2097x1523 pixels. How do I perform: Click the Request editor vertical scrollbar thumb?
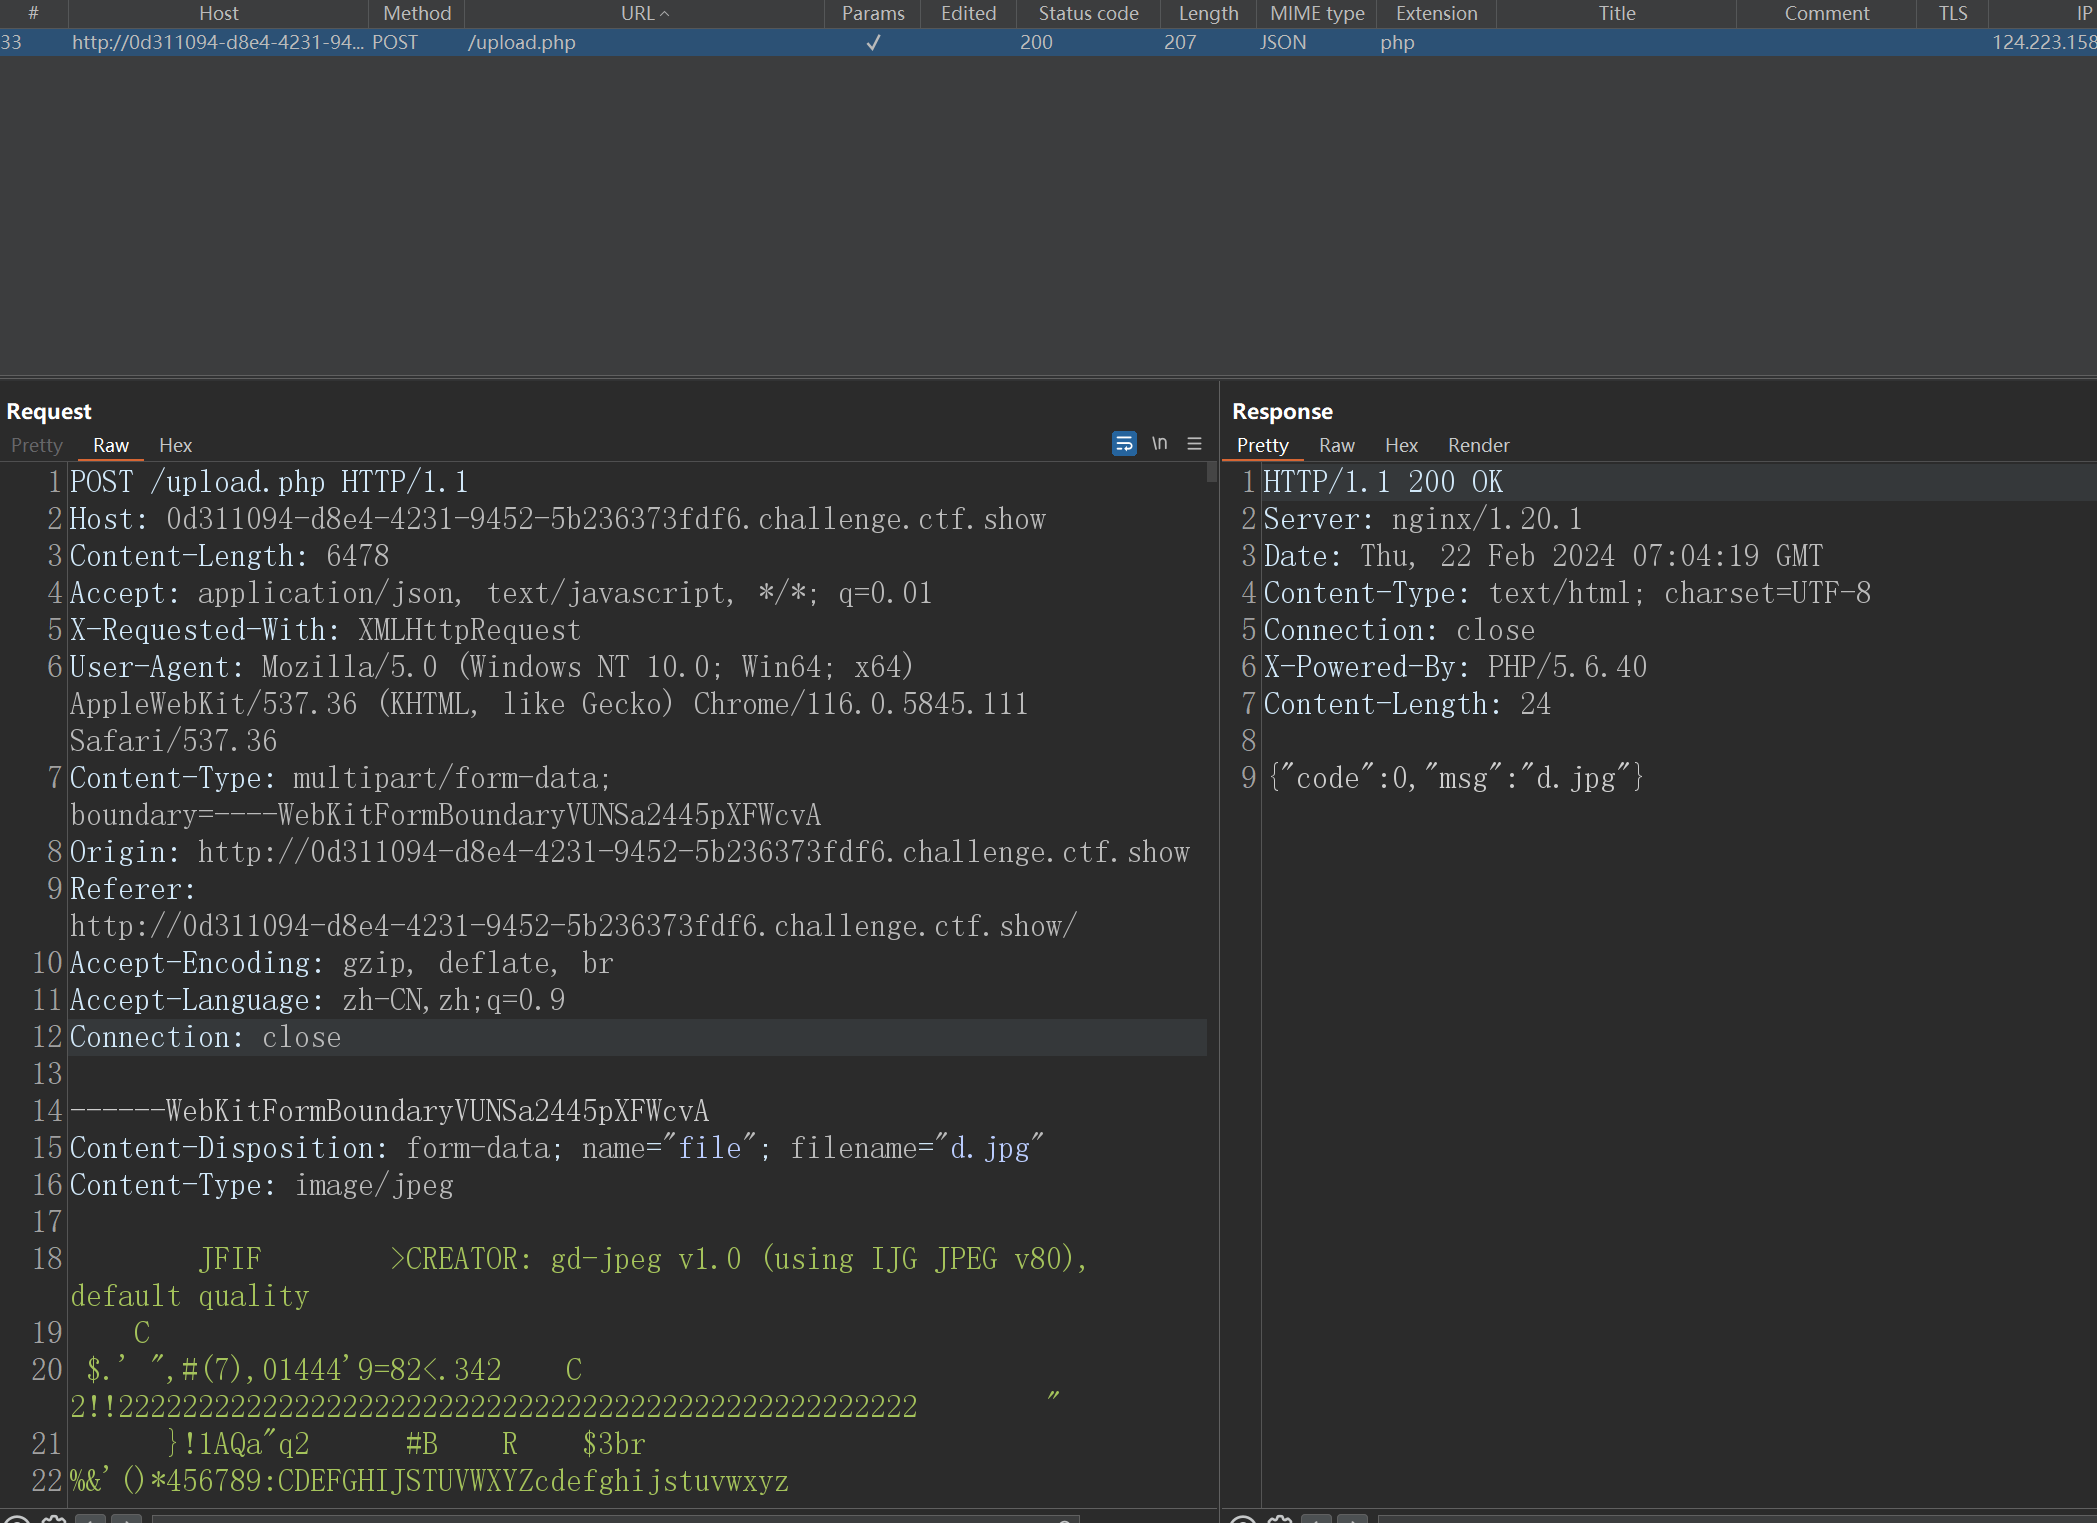pyautogui.click(x=1211, y=472)
